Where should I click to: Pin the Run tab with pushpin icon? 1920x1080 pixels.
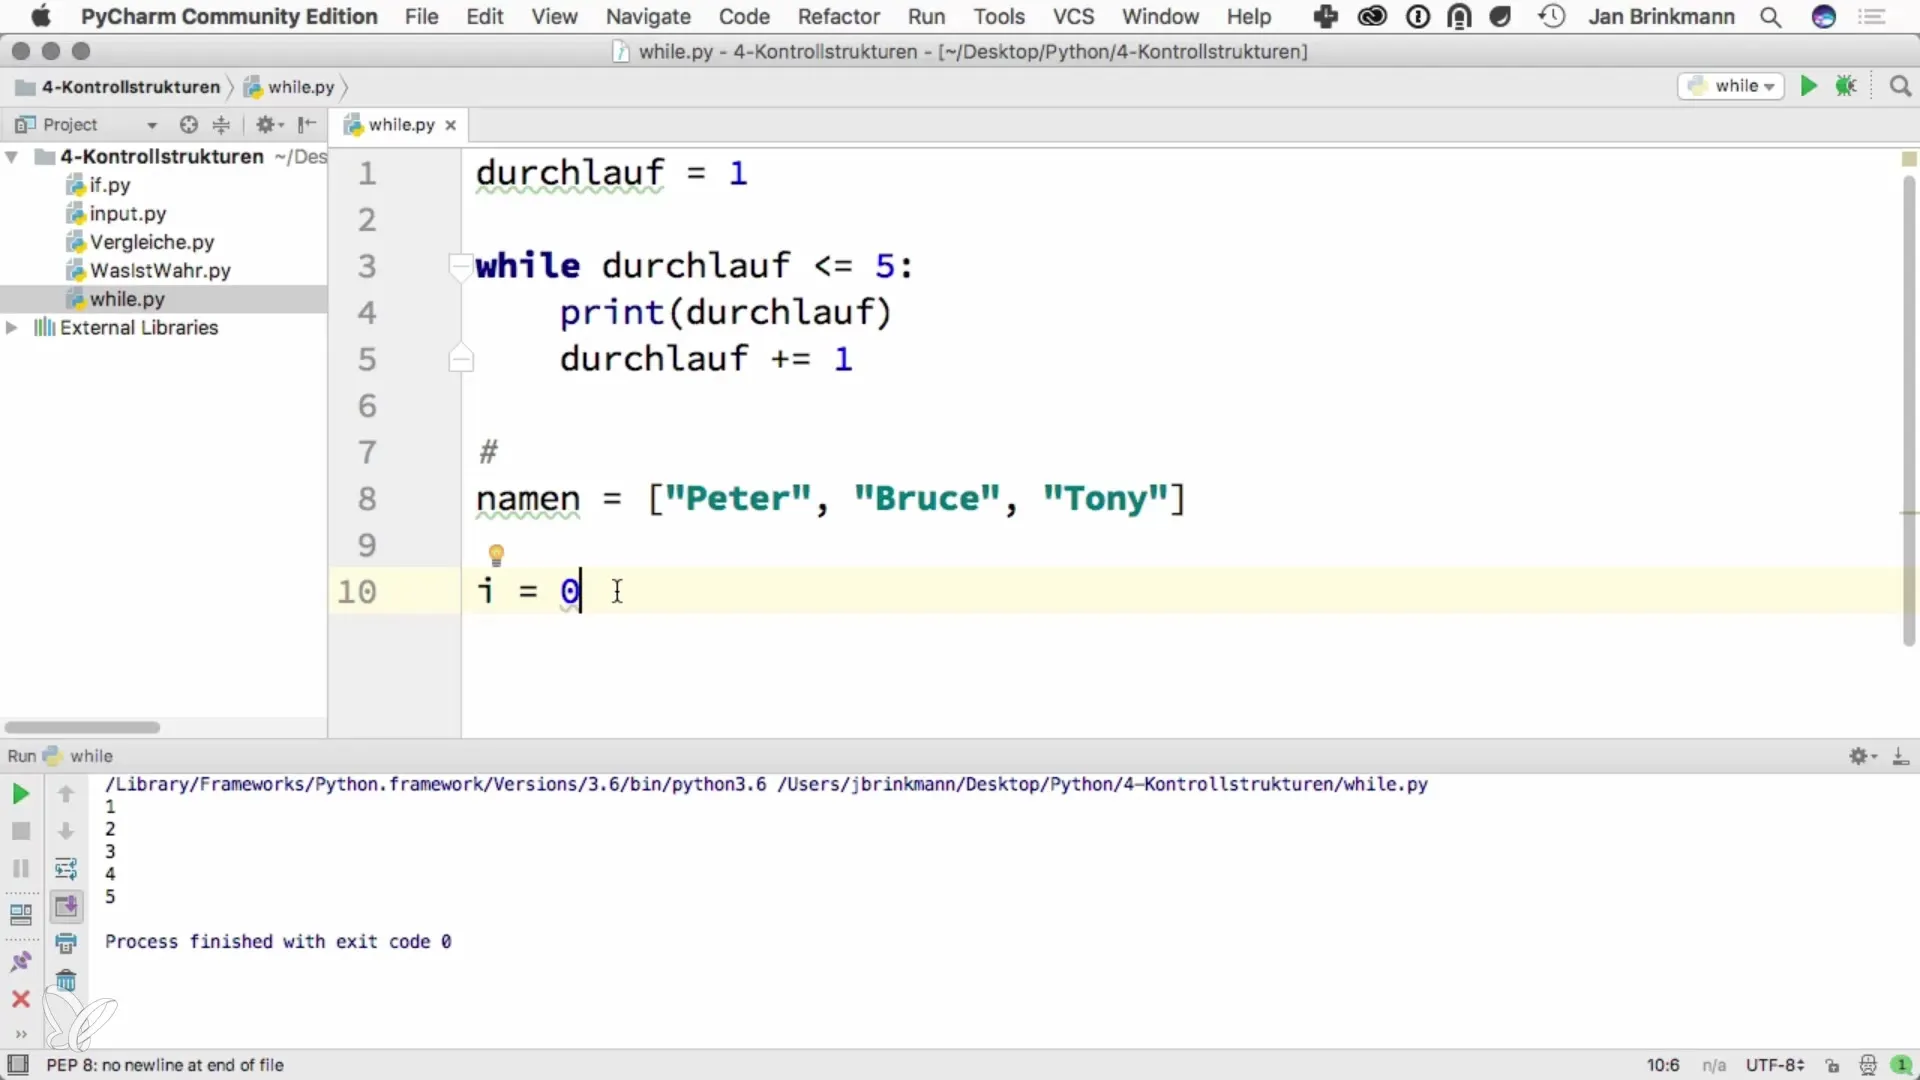click(x=20, y=961)
